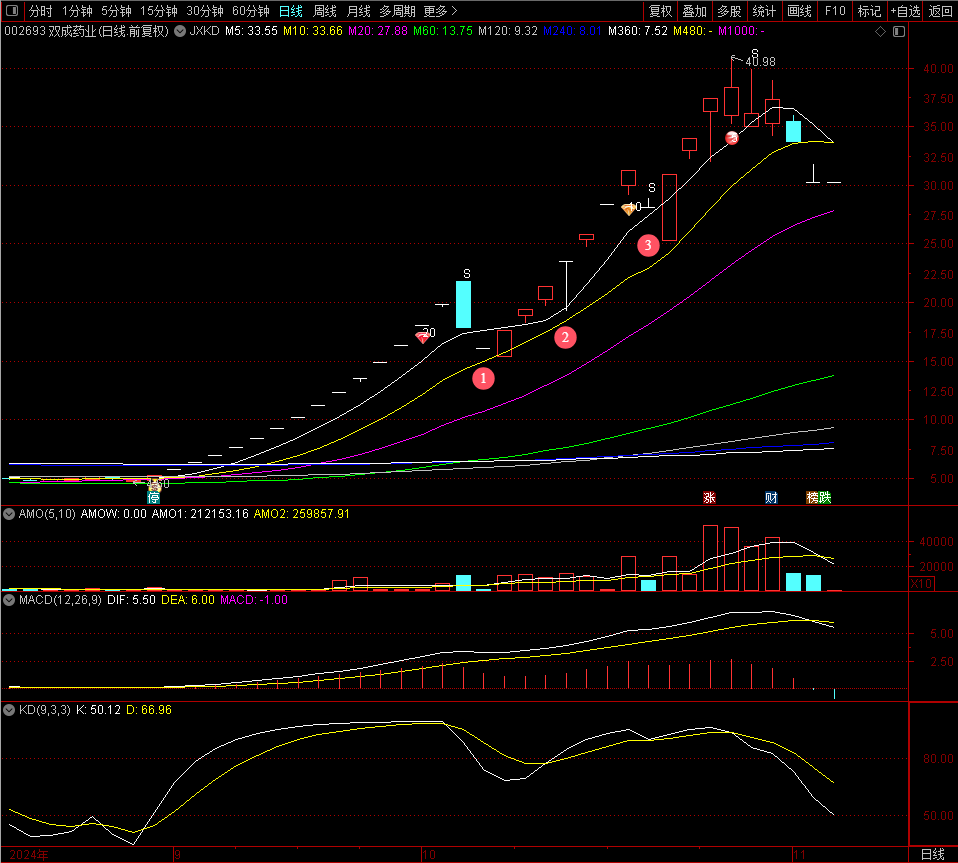The height and width of the screenshot is (863, 958).
Task: Click the 返回 back button
Action: [x=941, y=11]
